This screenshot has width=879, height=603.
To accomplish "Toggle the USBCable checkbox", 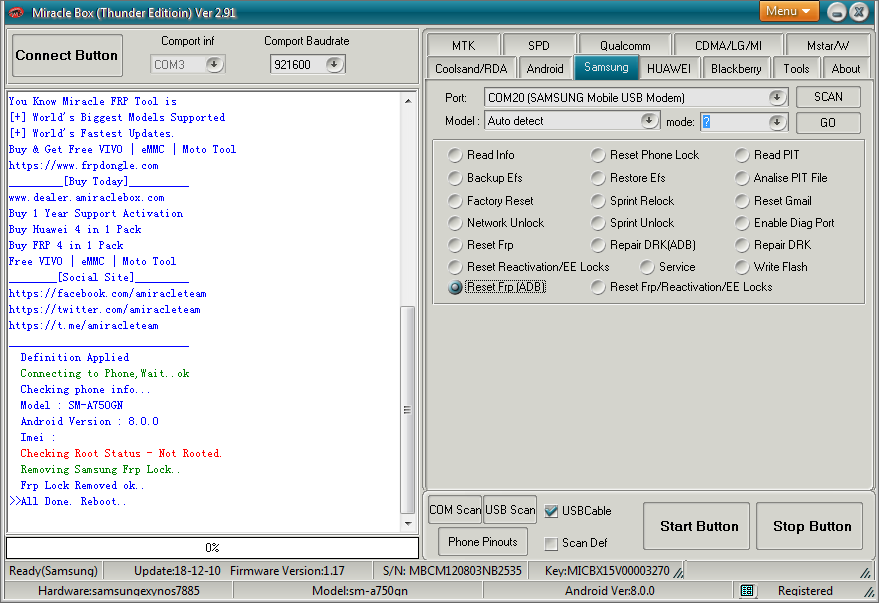I will 551,511.
